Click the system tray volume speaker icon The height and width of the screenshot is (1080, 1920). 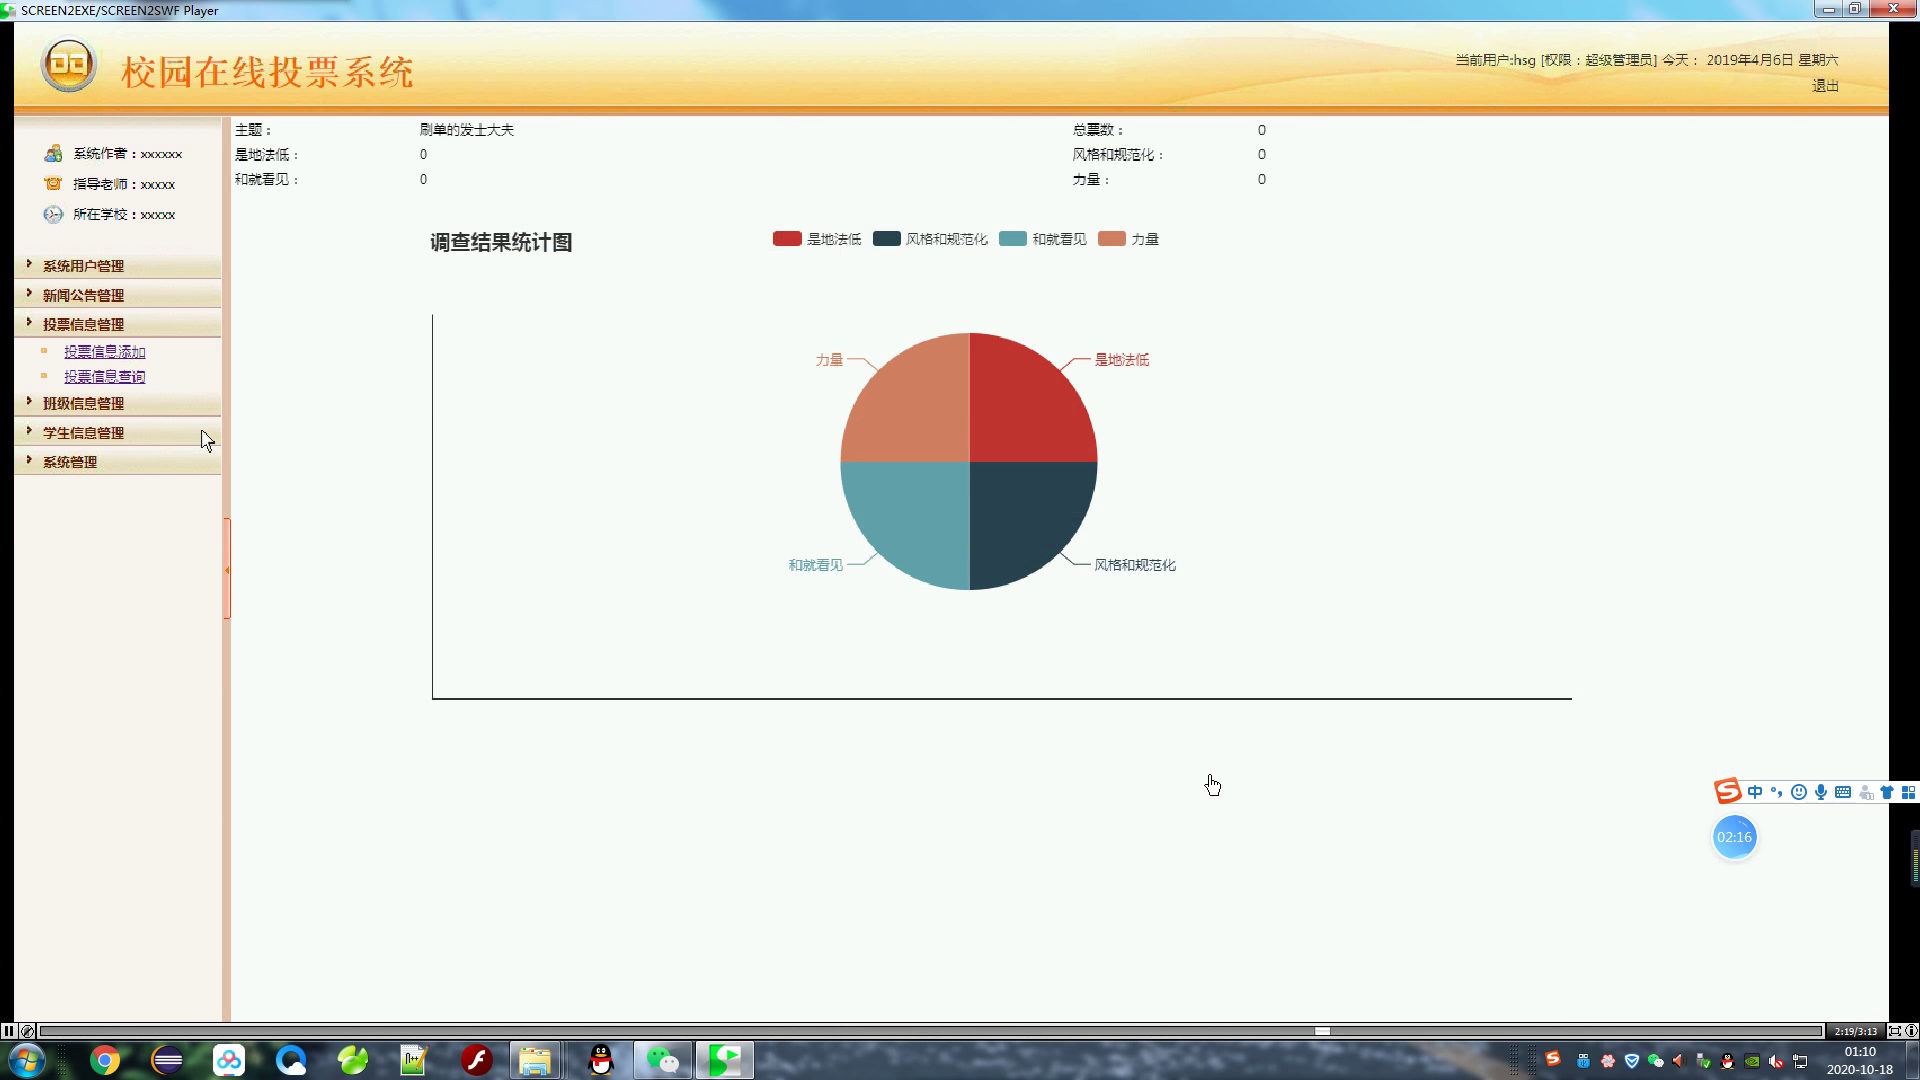(1776, 1061)
